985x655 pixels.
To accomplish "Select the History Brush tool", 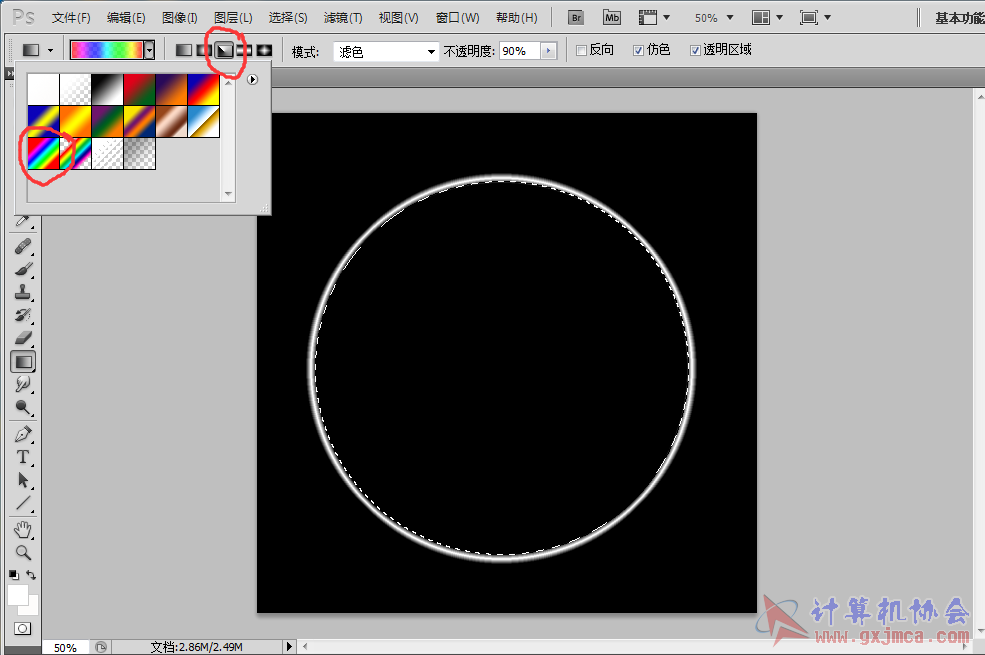I will click(x=23, y=315).
